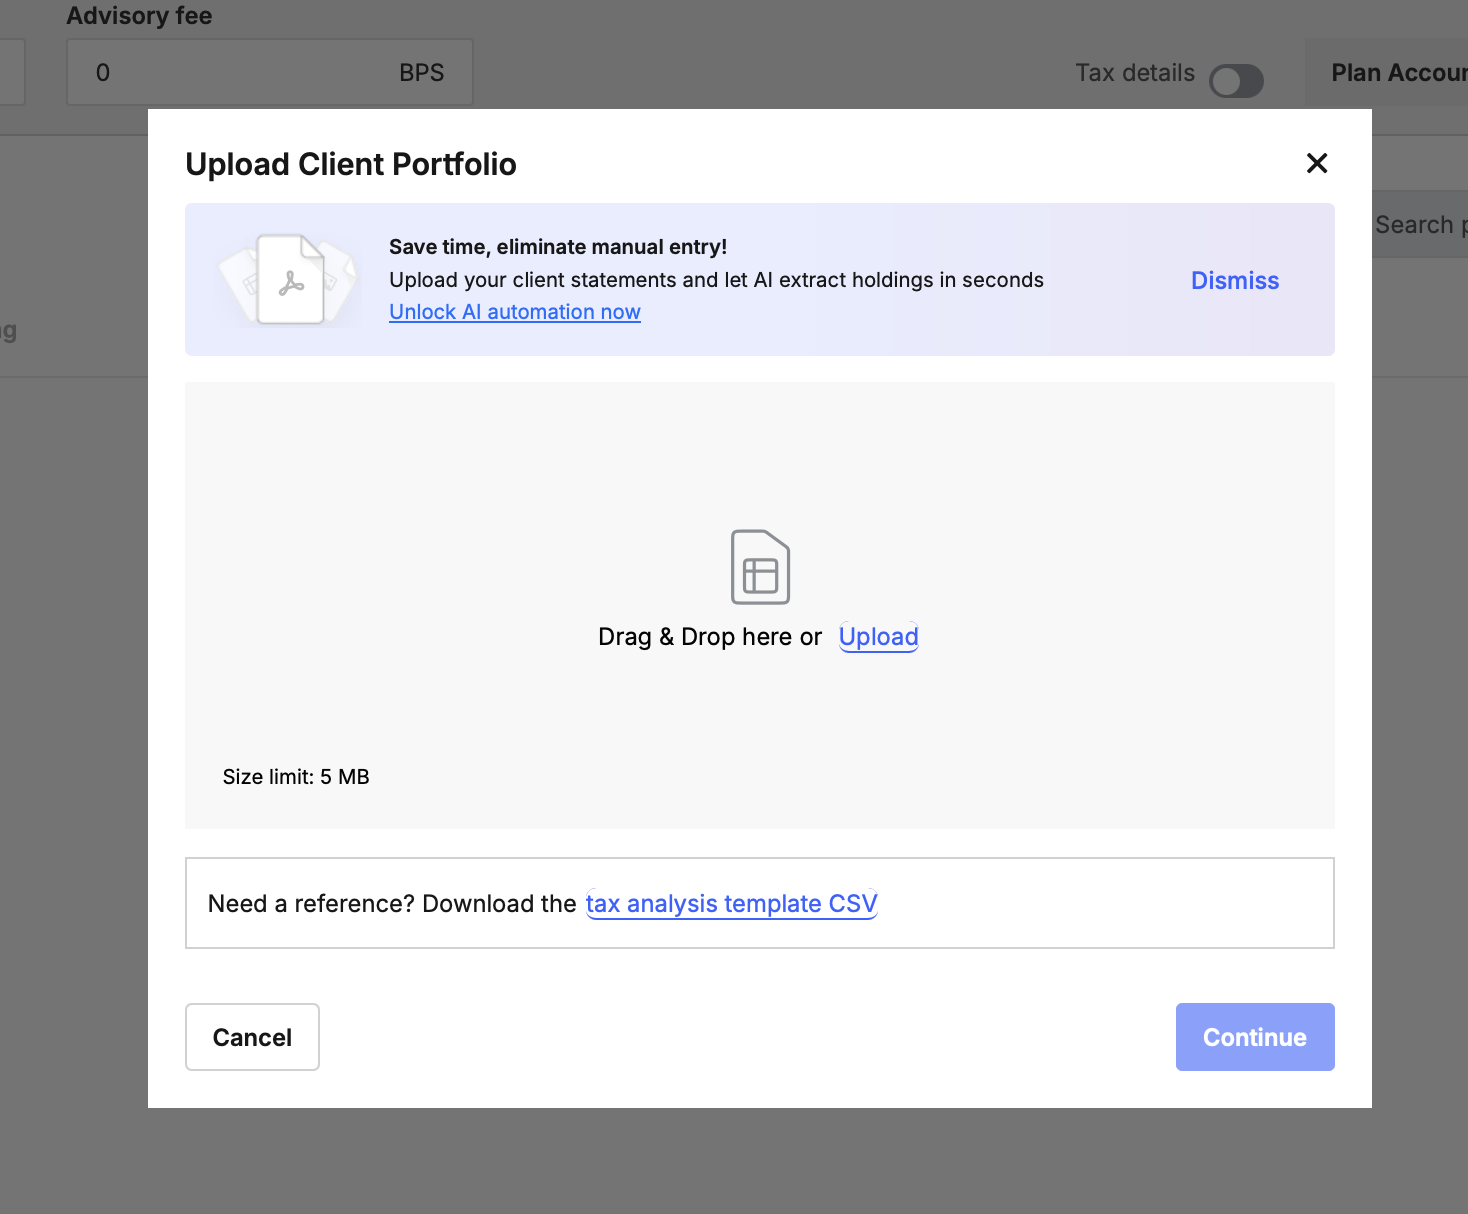
Task: Click the spreadsheet file icon in drop zone
Action: [760, 567]
